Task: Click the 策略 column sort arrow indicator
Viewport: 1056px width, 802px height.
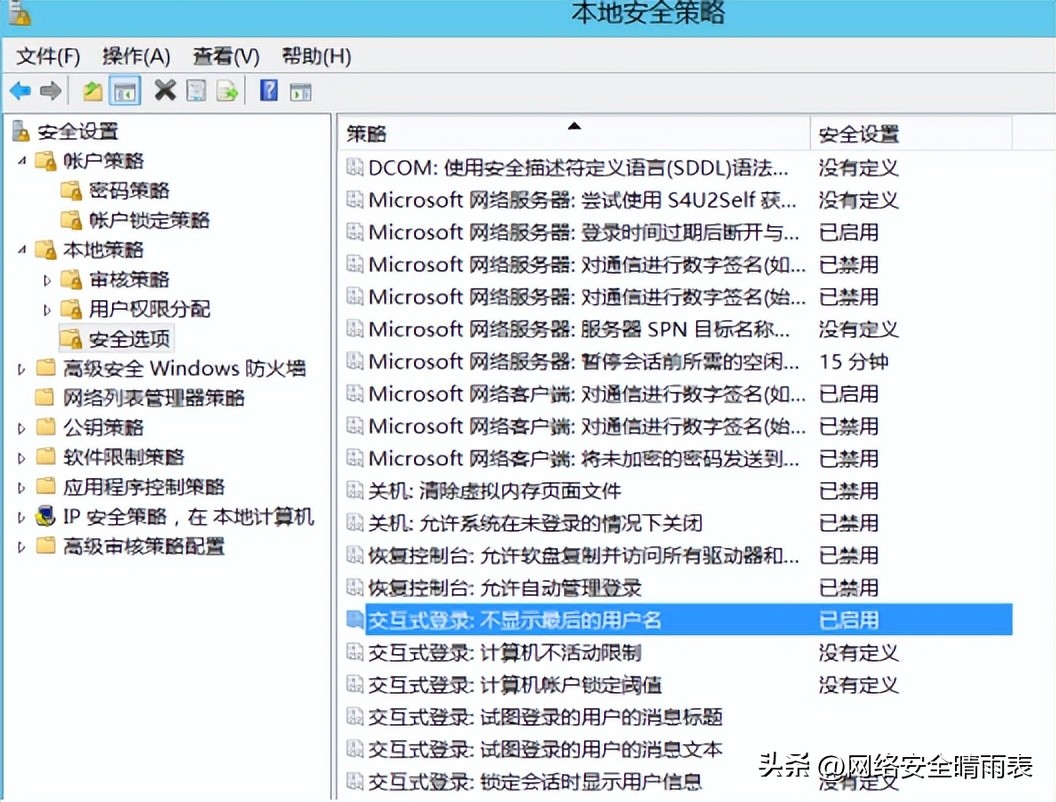Action: tap(575, 127)
